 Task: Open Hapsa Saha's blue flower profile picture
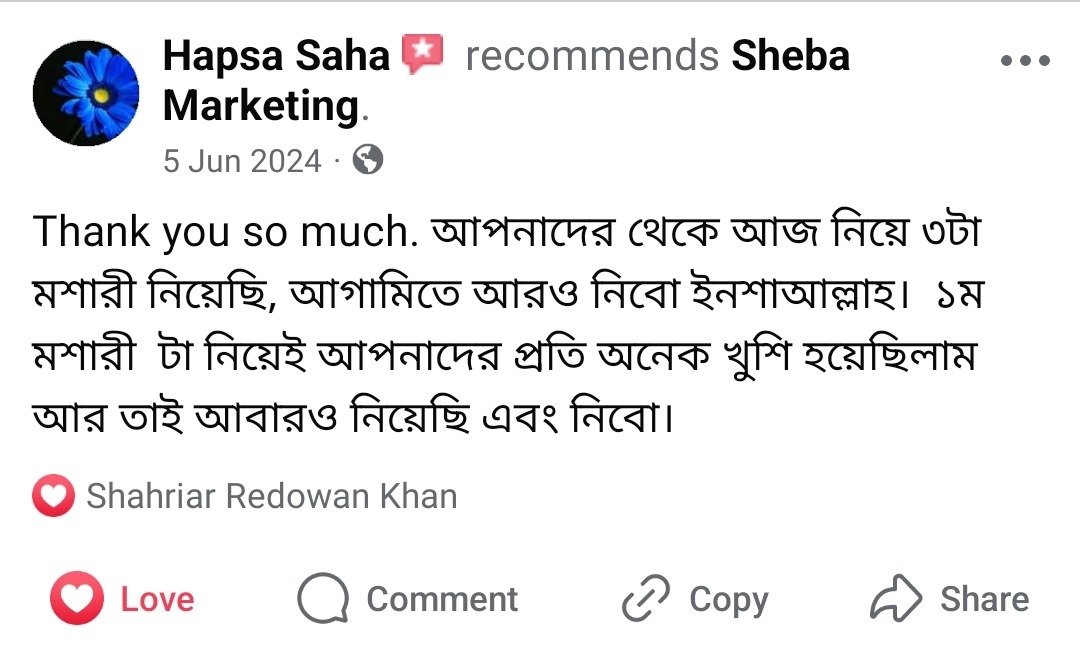86,93
